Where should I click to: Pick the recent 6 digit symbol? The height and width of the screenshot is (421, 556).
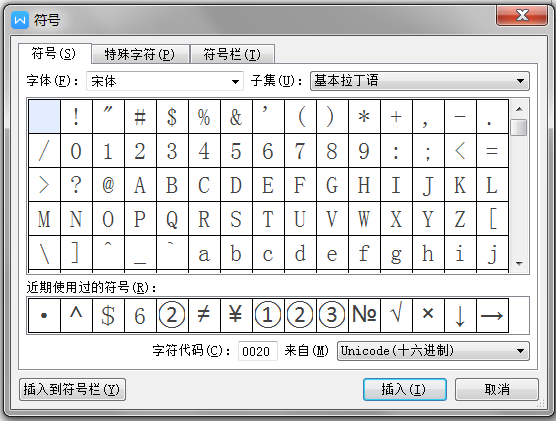pos(140,315)
